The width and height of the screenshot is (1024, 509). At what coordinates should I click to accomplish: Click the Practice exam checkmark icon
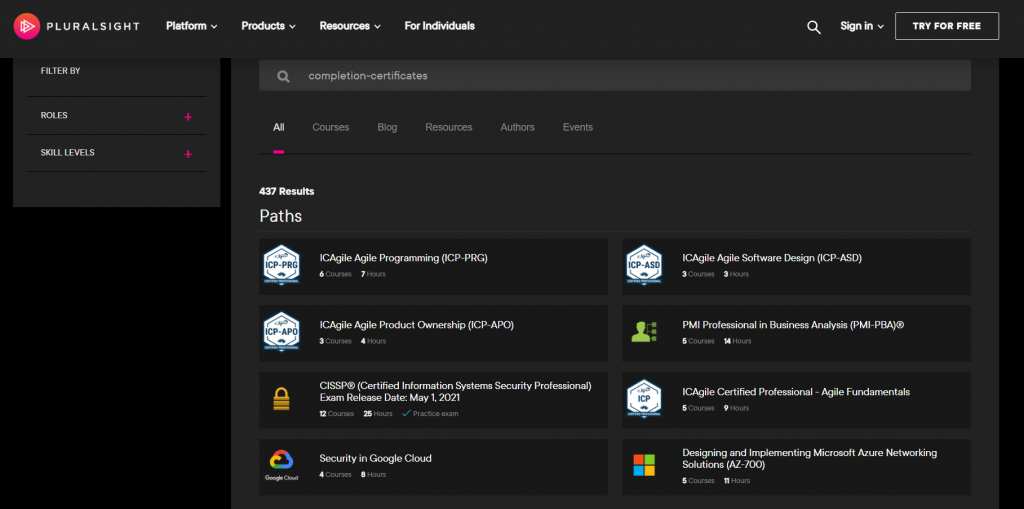406,413
